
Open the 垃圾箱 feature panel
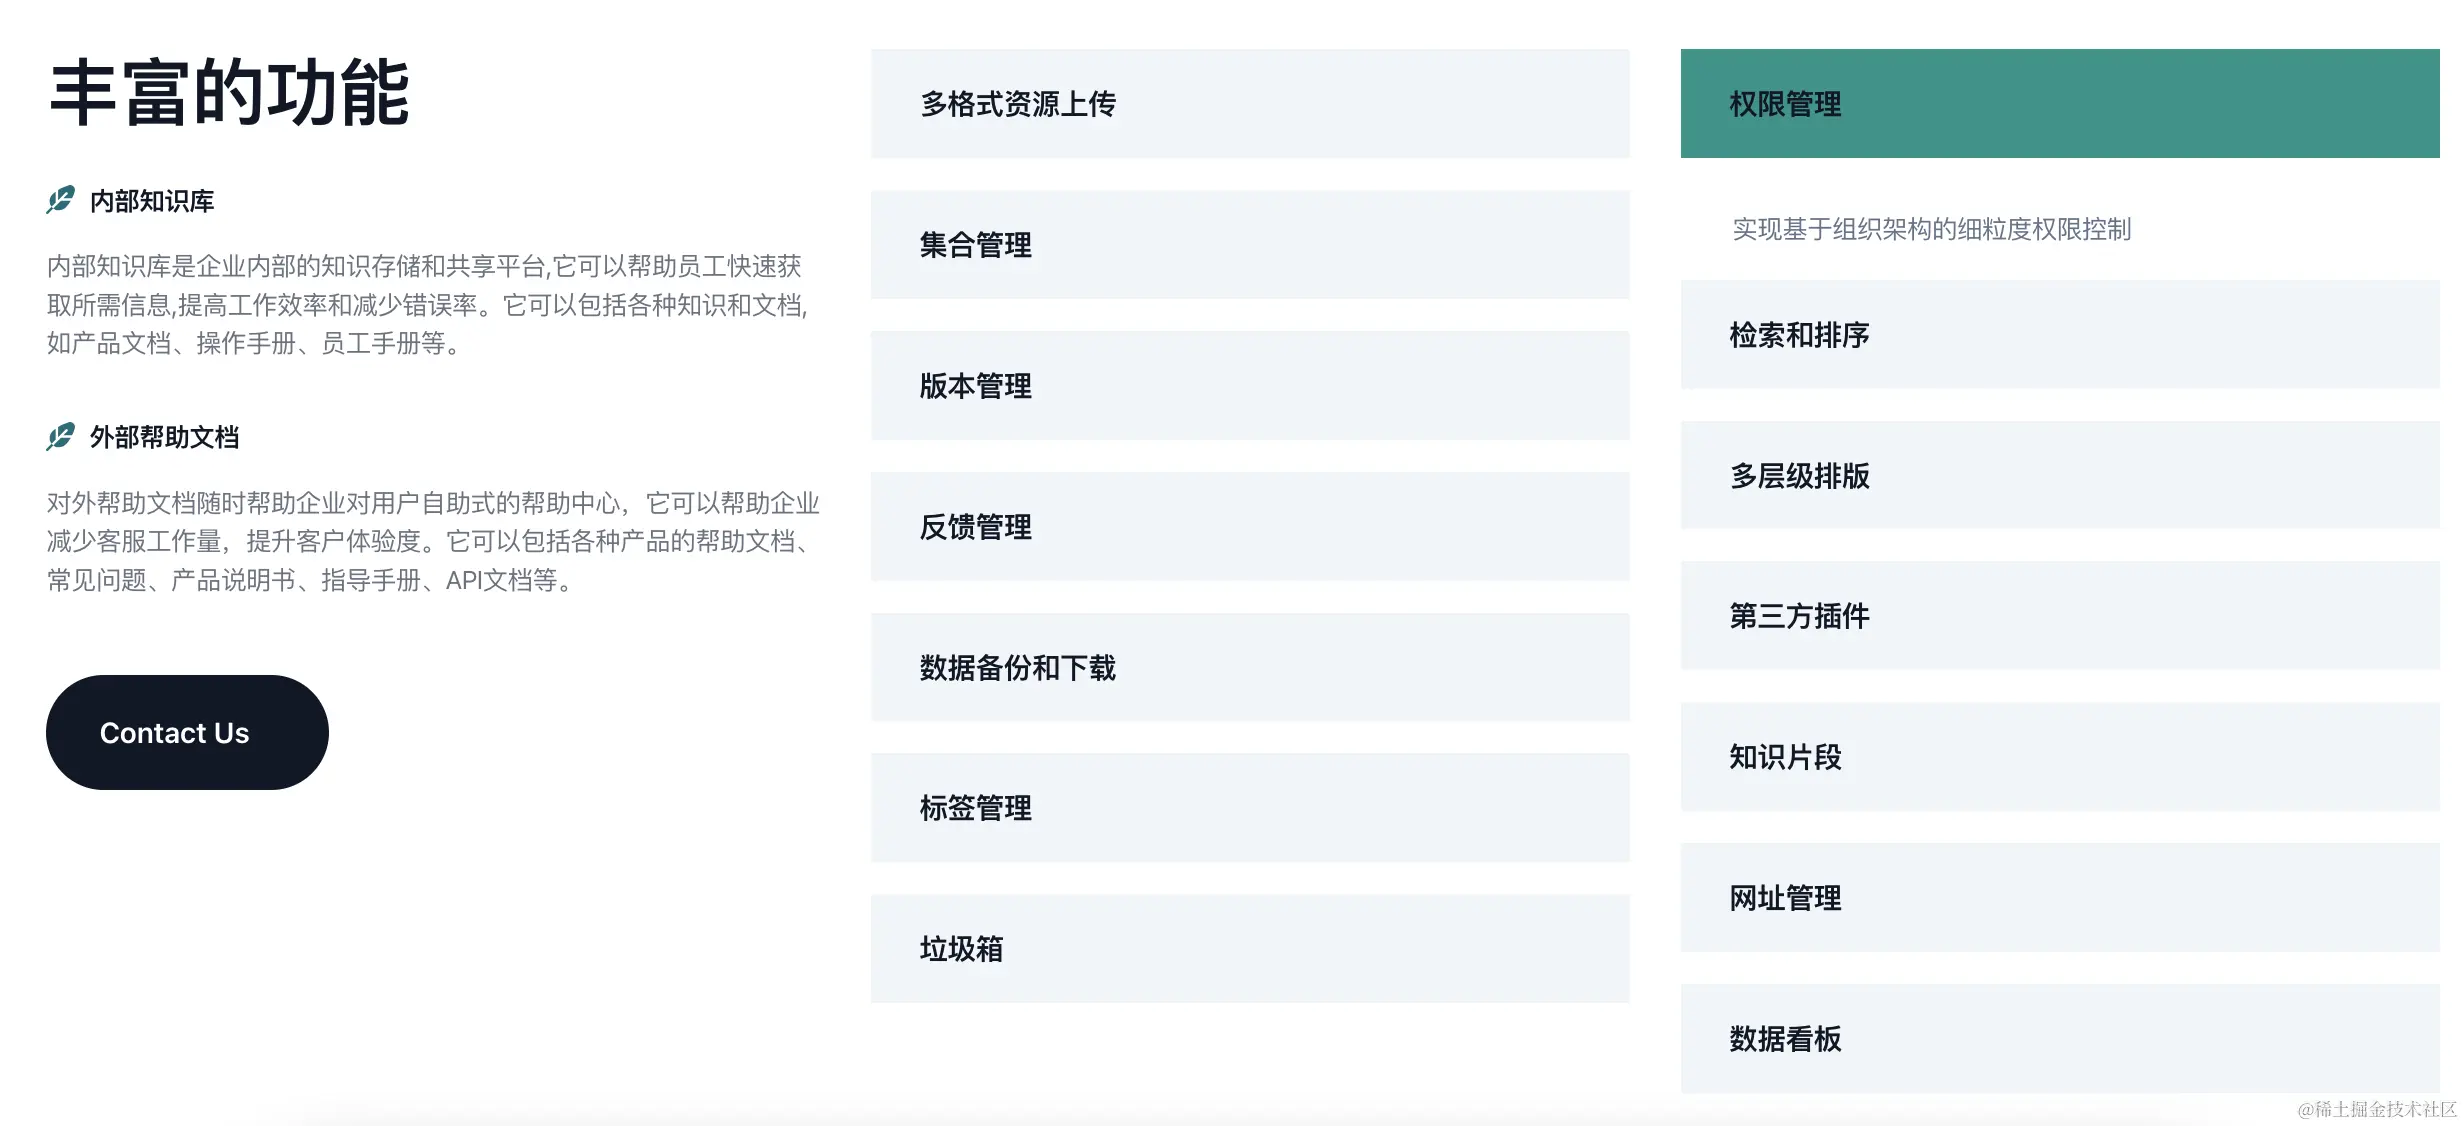coord(1249,949)
